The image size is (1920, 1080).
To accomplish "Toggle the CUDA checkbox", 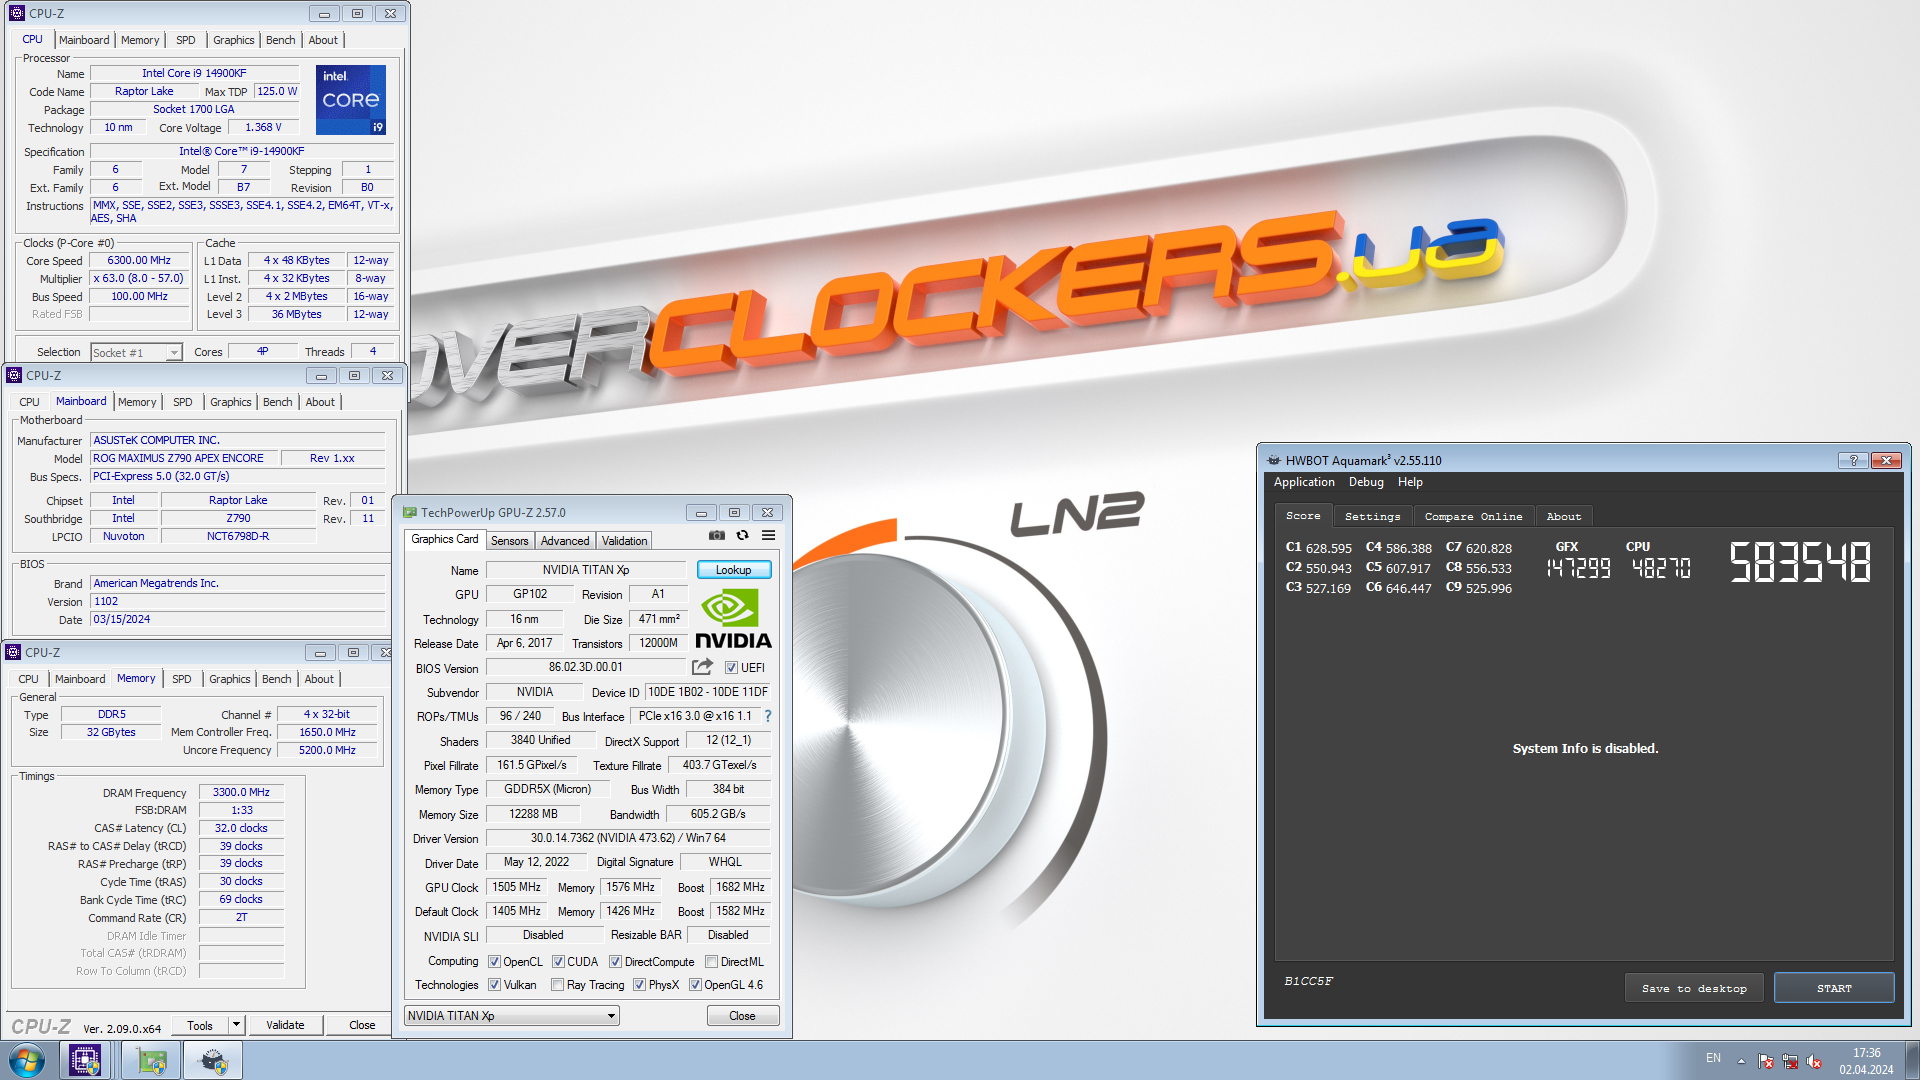I will click(x=558, y=962).
